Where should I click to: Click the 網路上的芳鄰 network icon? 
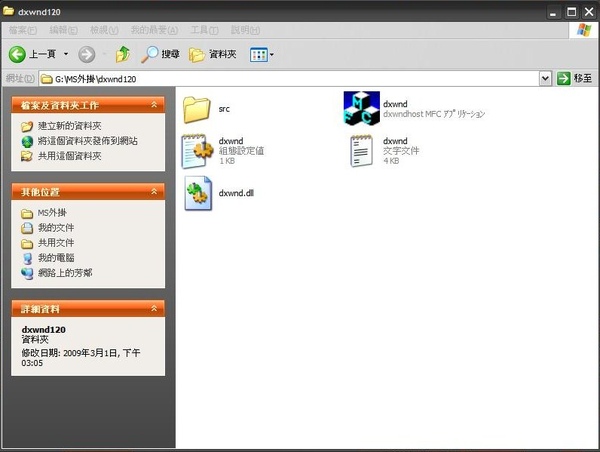[27, 273]
